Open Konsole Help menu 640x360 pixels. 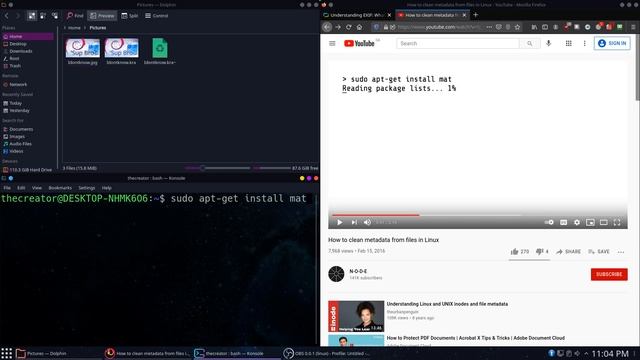[107, 188]
